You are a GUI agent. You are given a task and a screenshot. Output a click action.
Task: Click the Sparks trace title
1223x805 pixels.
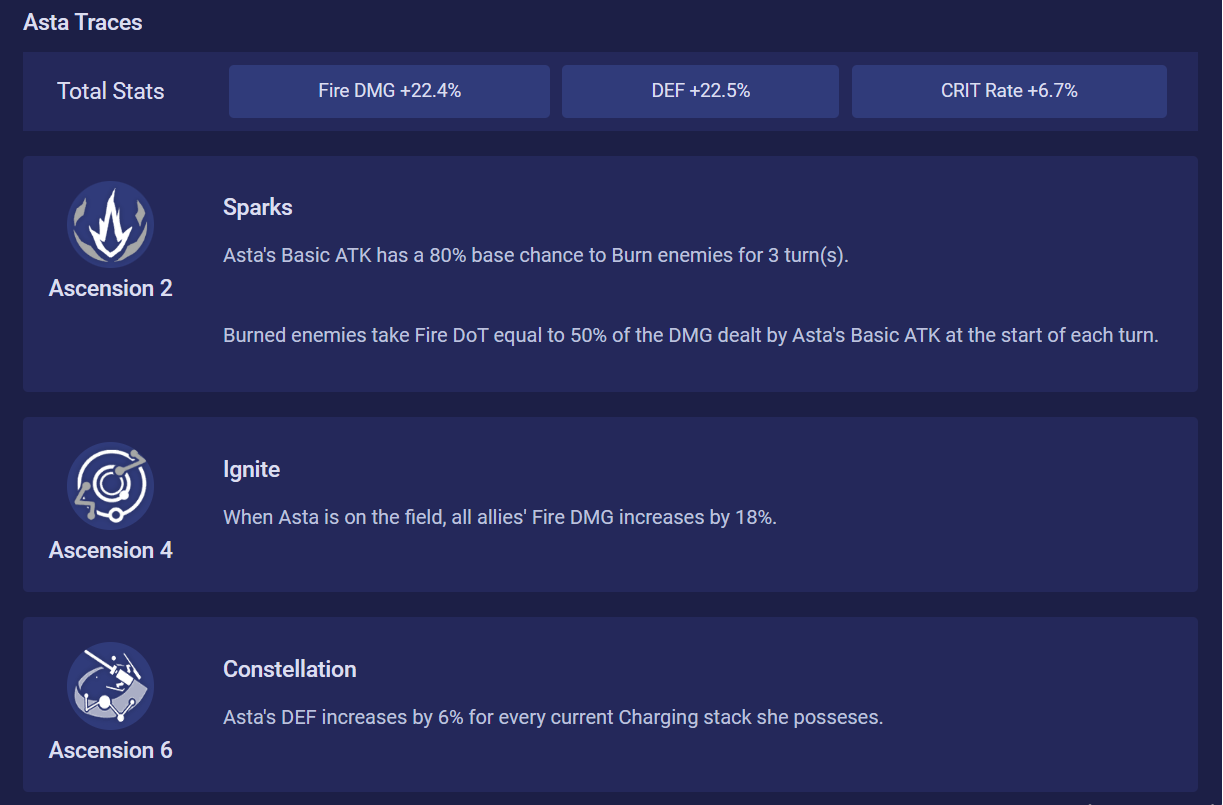pos(258,208)
